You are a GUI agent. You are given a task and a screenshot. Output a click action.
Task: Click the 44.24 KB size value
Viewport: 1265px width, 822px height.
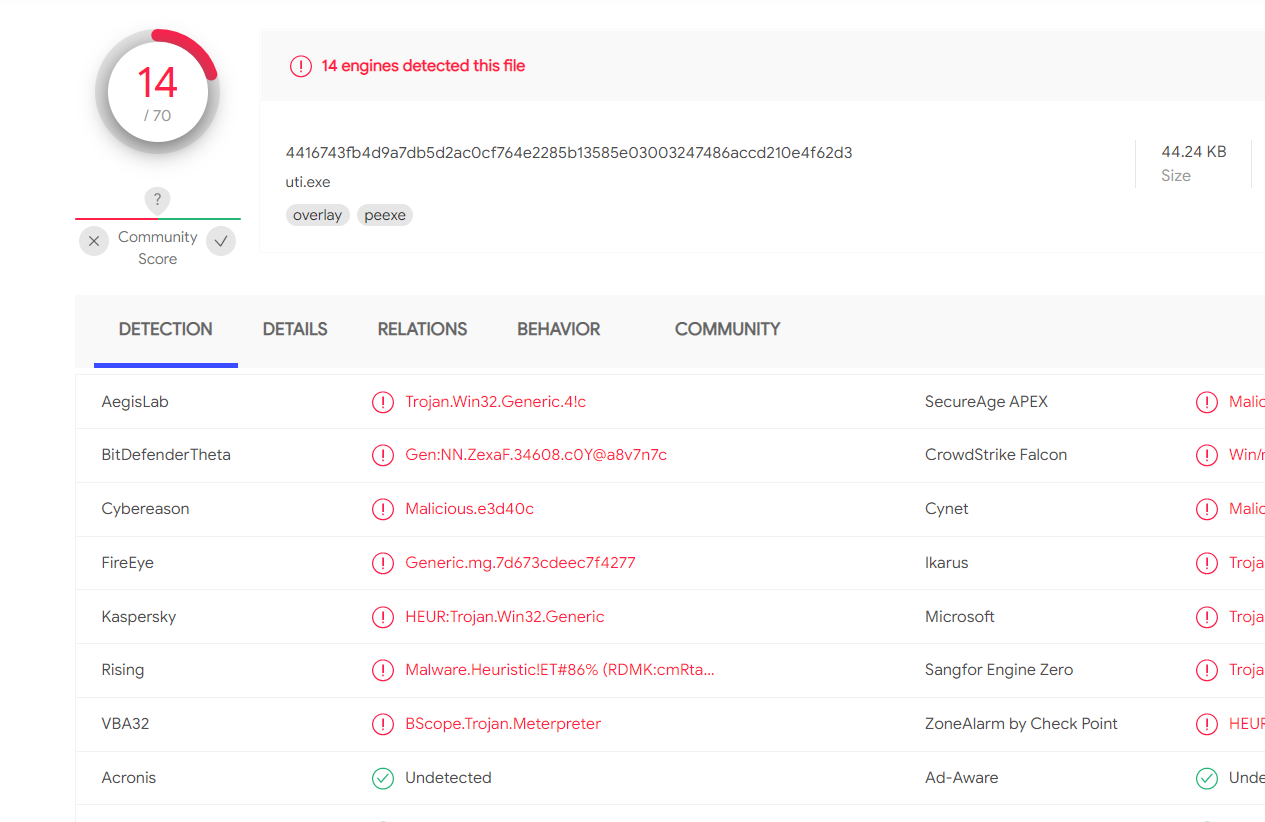tap(1194, 152)
